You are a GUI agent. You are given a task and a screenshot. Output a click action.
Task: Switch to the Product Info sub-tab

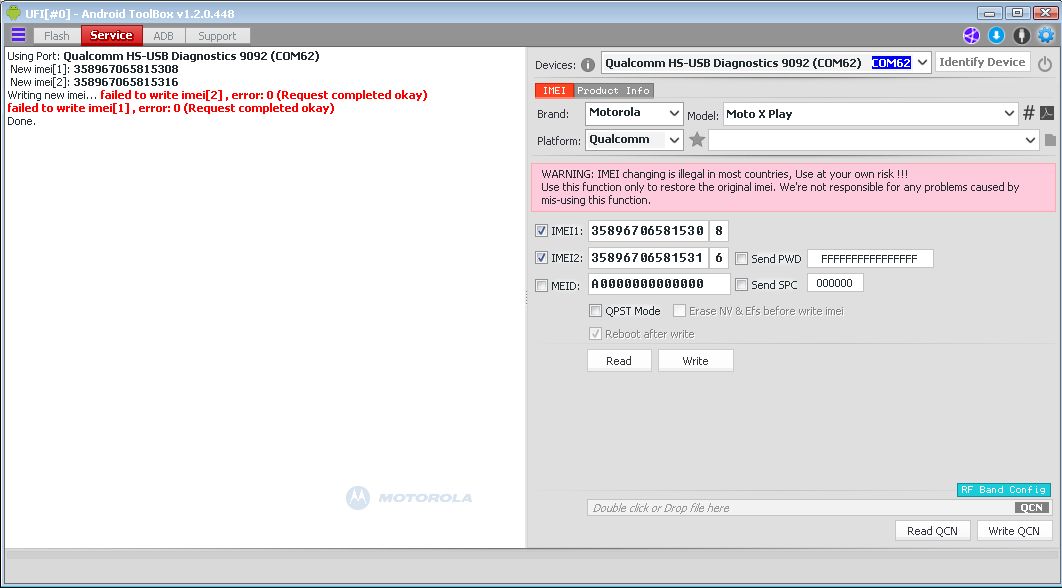coord(613,90)
